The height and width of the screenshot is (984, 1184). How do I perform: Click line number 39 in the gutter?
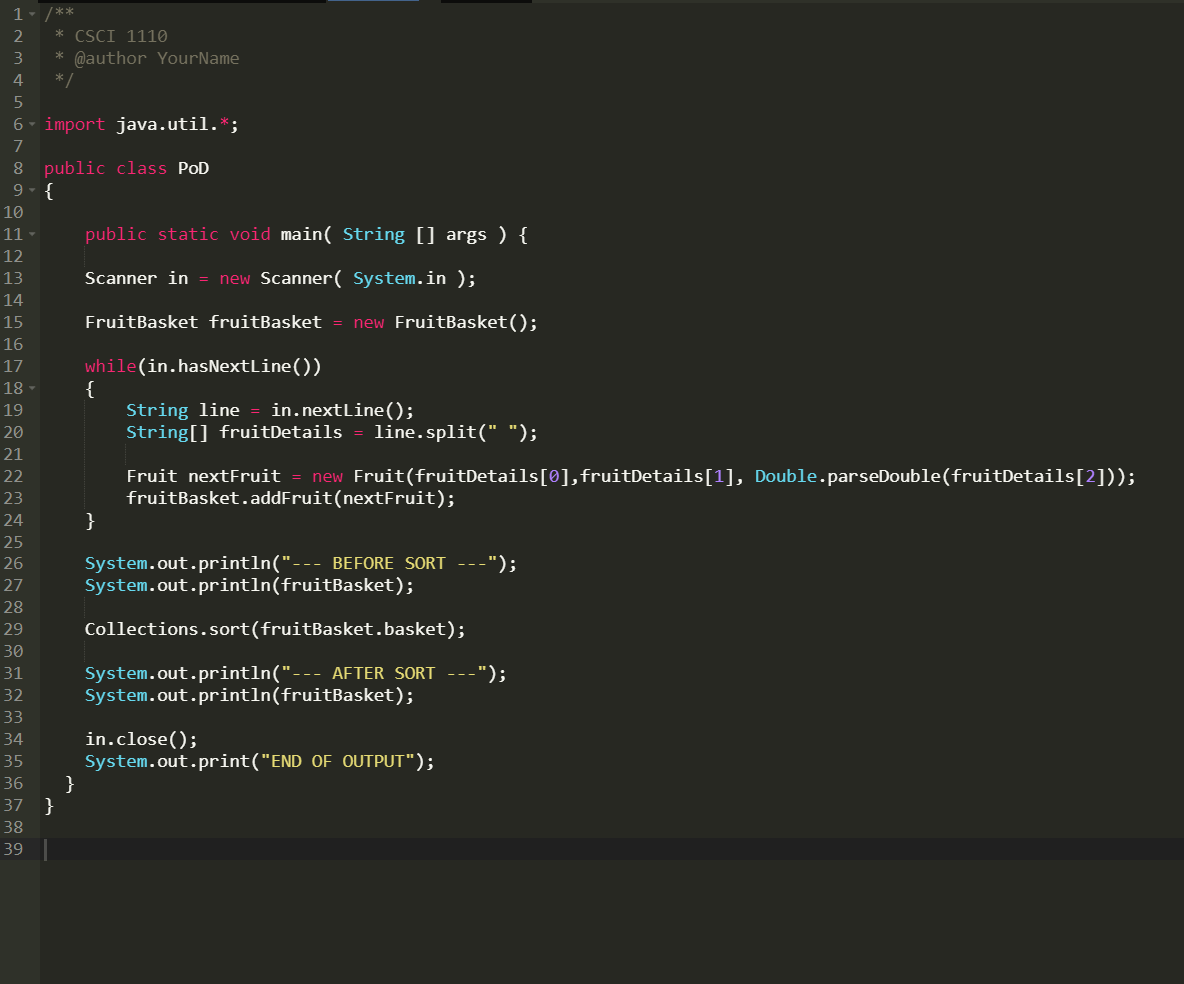point(14,849)
